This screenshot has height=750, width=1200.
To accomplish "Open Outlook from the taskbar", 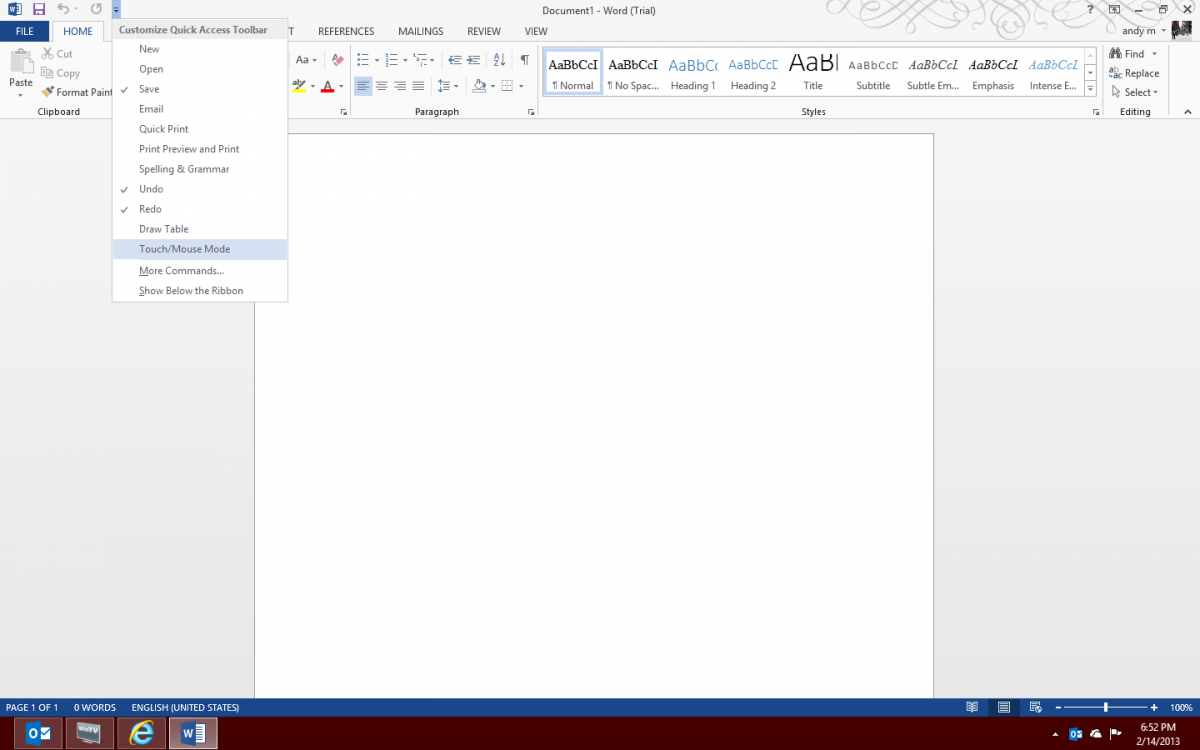I will click(x=37, y=734).
